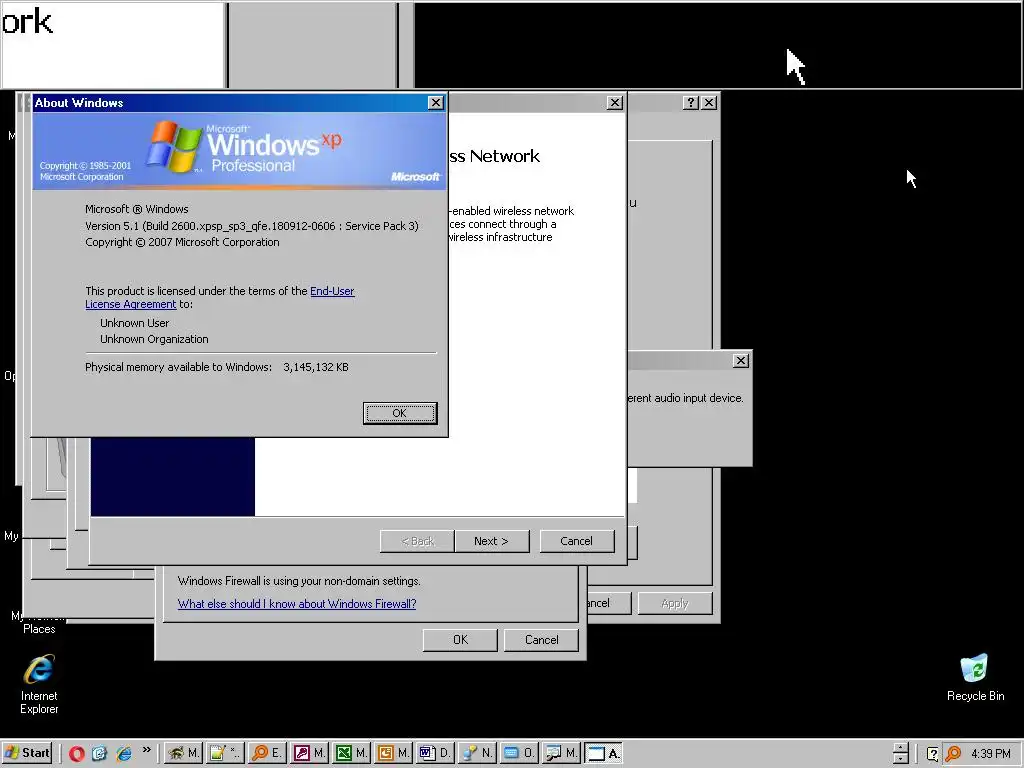Click the blue swirl Quick Launch icon
The width and height of the screenshot is (1024, 768).
(99, 753)
